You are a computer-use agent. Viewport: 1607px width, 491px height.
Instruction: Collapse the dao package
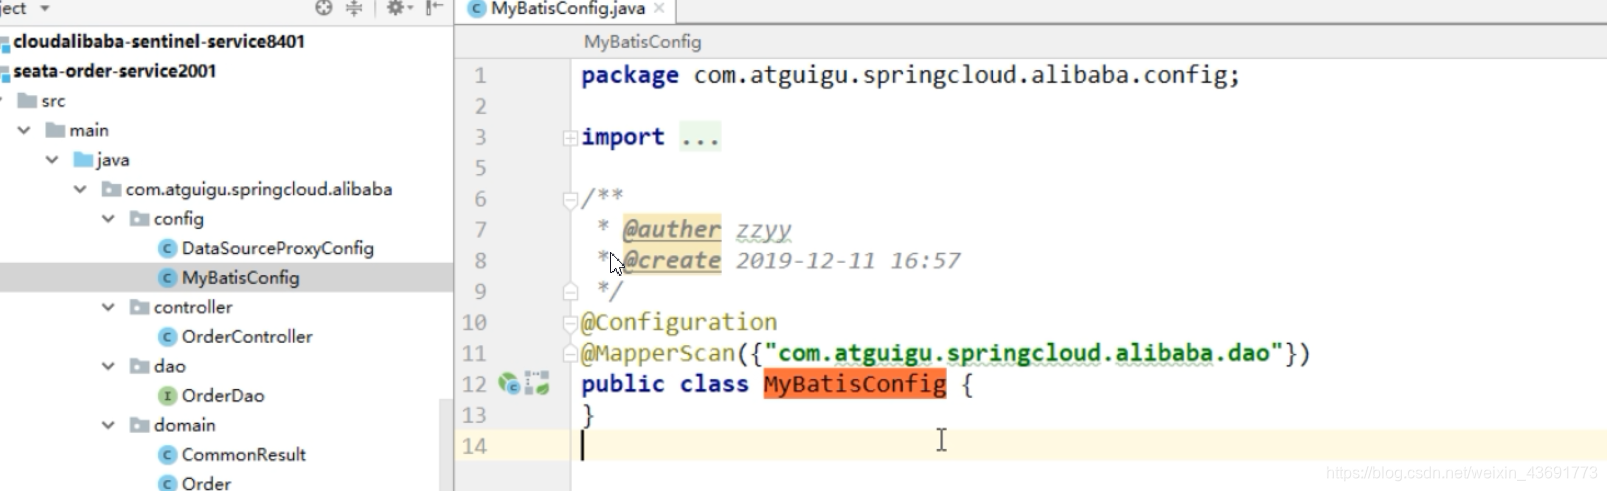click(108, 366)
